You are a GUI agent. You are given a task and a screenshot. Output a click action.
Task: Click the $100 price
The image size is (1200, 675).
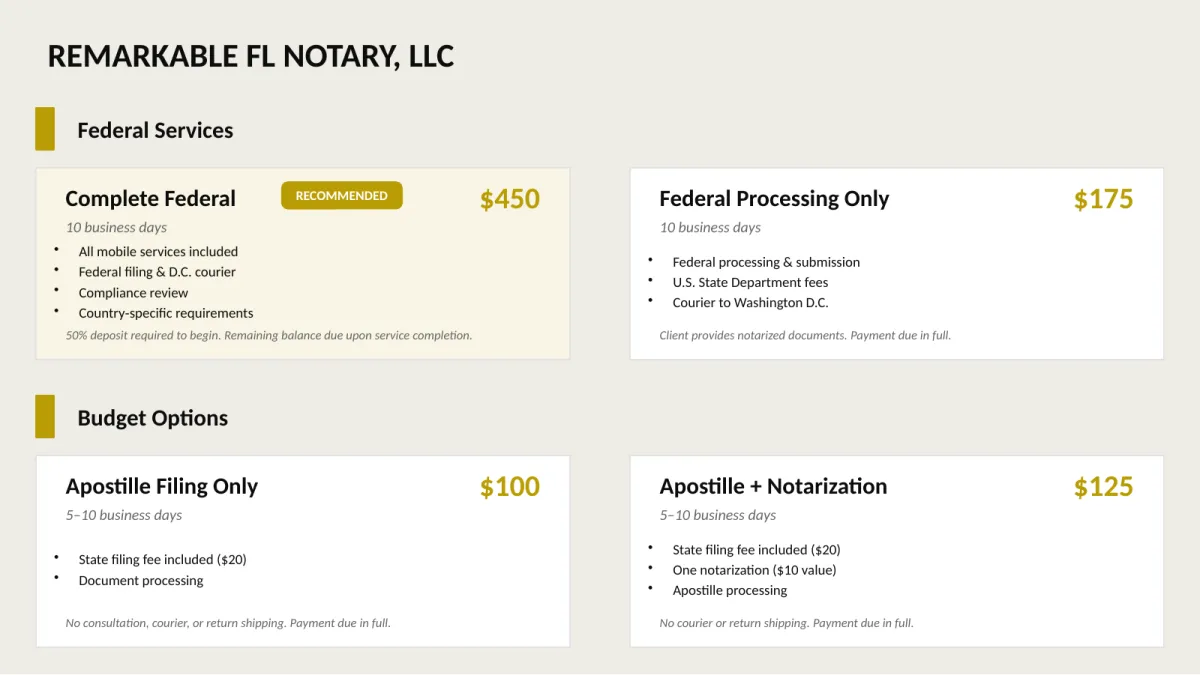click(x=510, y=487)
